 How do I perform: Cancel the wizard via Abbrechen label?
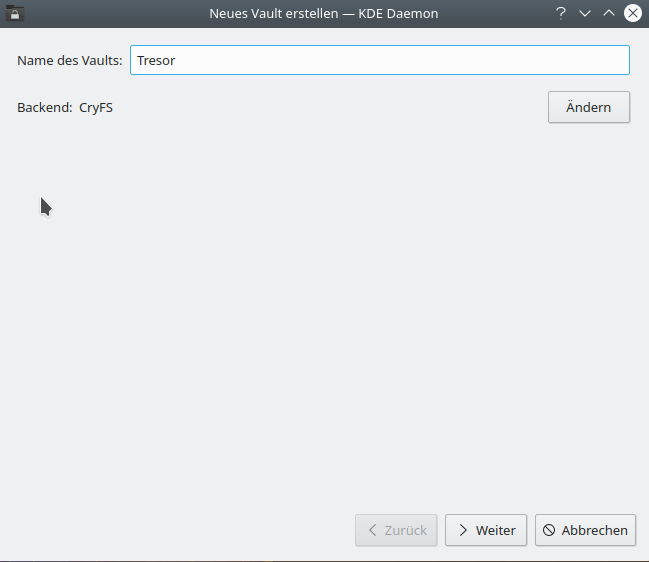coord(594,530)
